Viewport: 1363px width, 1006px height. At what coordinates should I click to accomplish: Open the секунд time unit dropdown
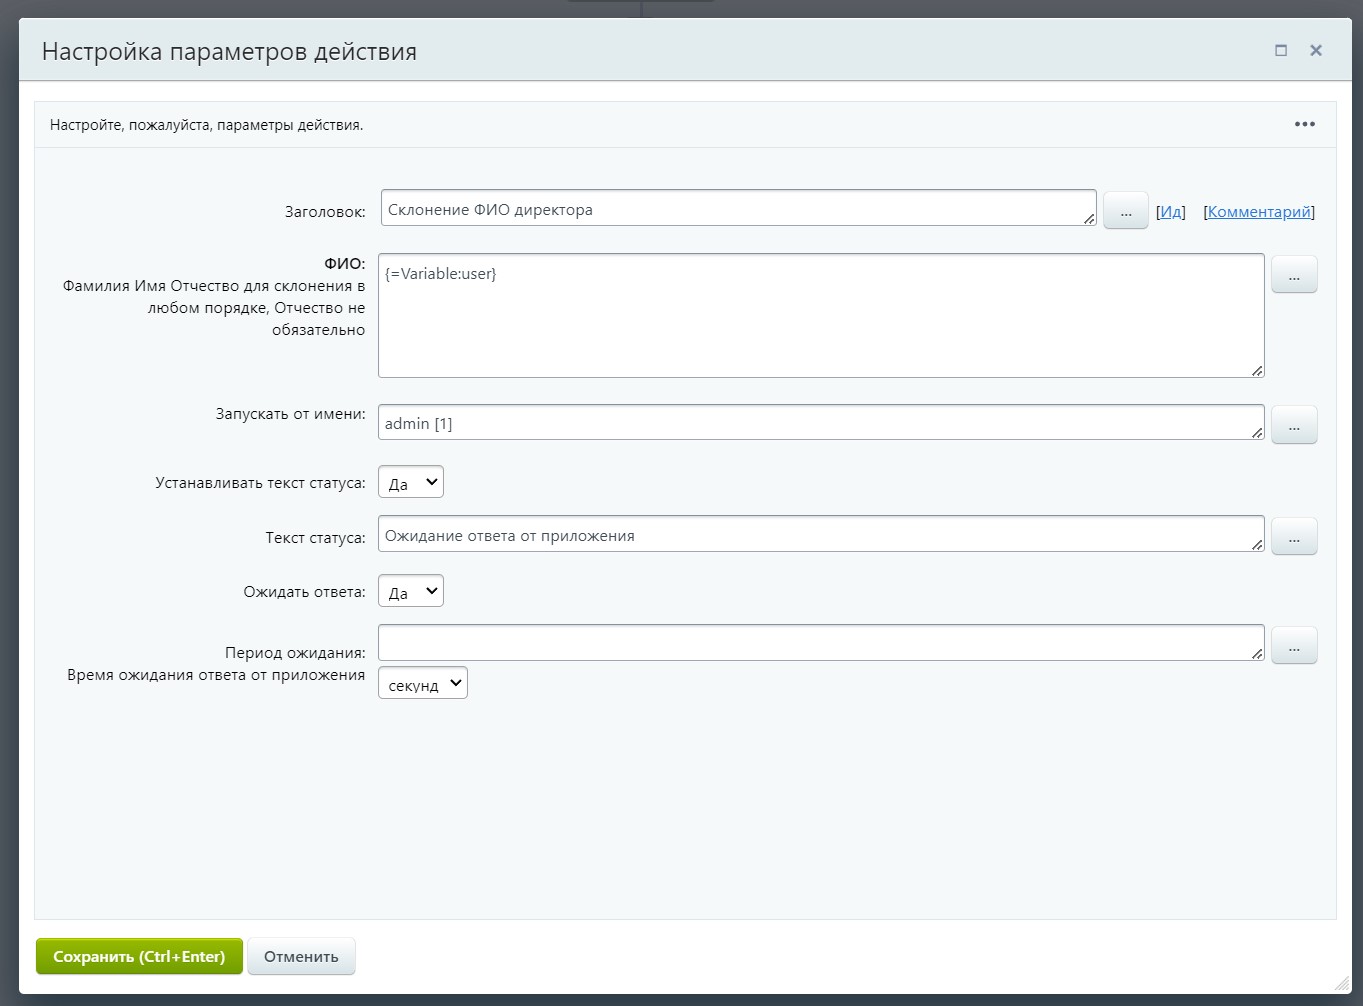pos(423,684)
